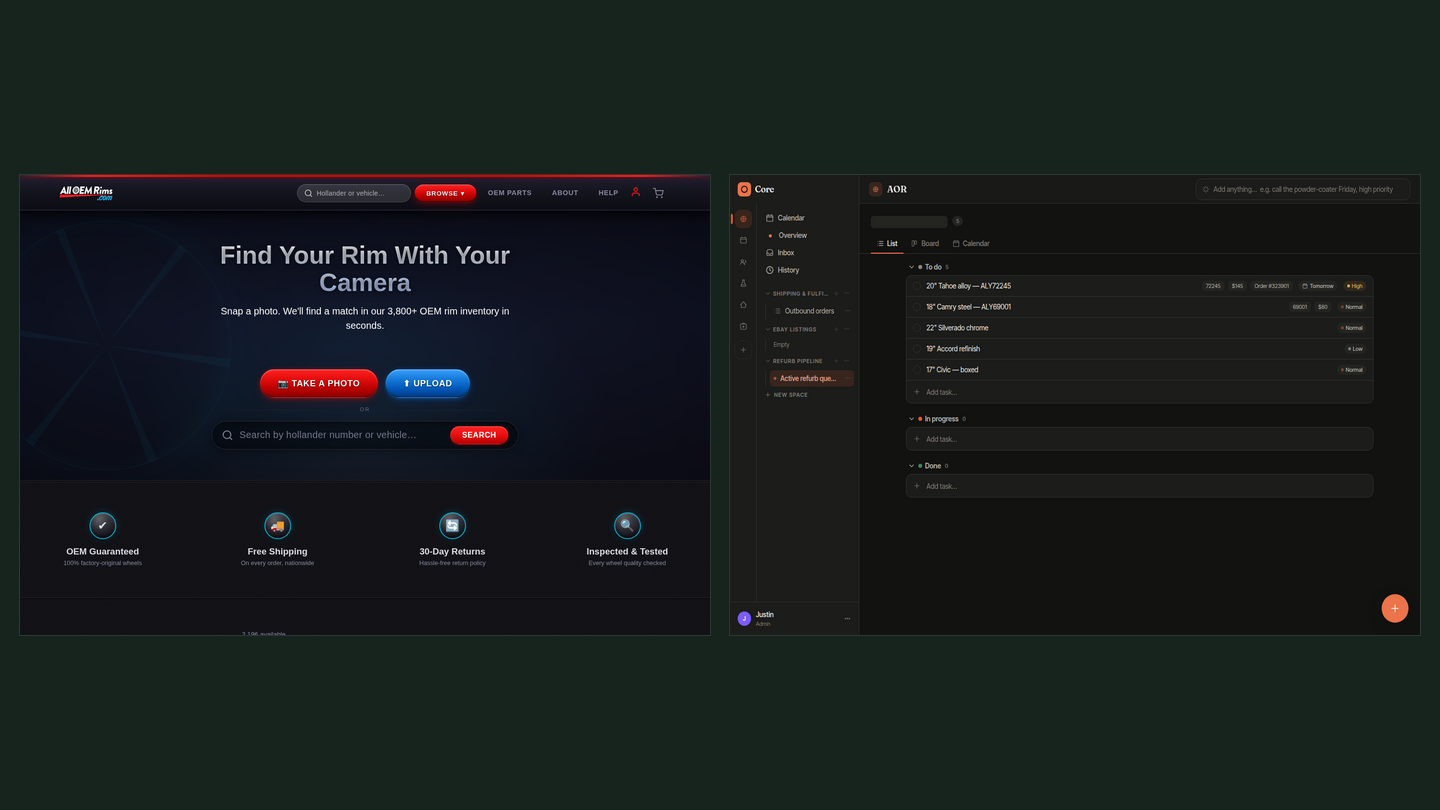Click the Low priority badge on Accord refinish
The image size is (1440, 810).
(x=1355, y=349)
